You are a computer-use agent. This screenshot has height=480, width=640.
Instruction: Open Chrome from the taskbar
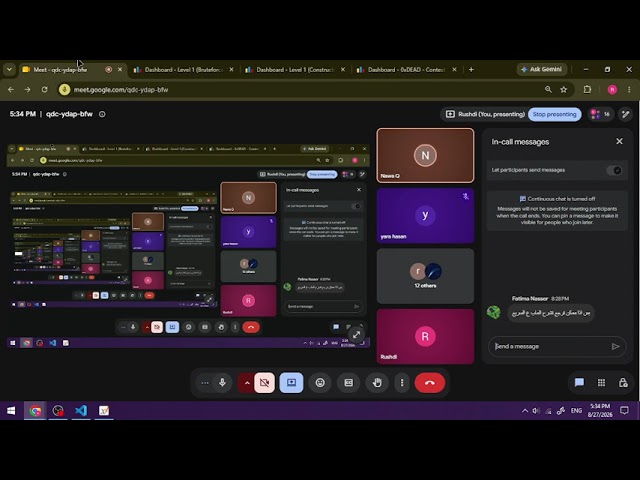[35, 411]
